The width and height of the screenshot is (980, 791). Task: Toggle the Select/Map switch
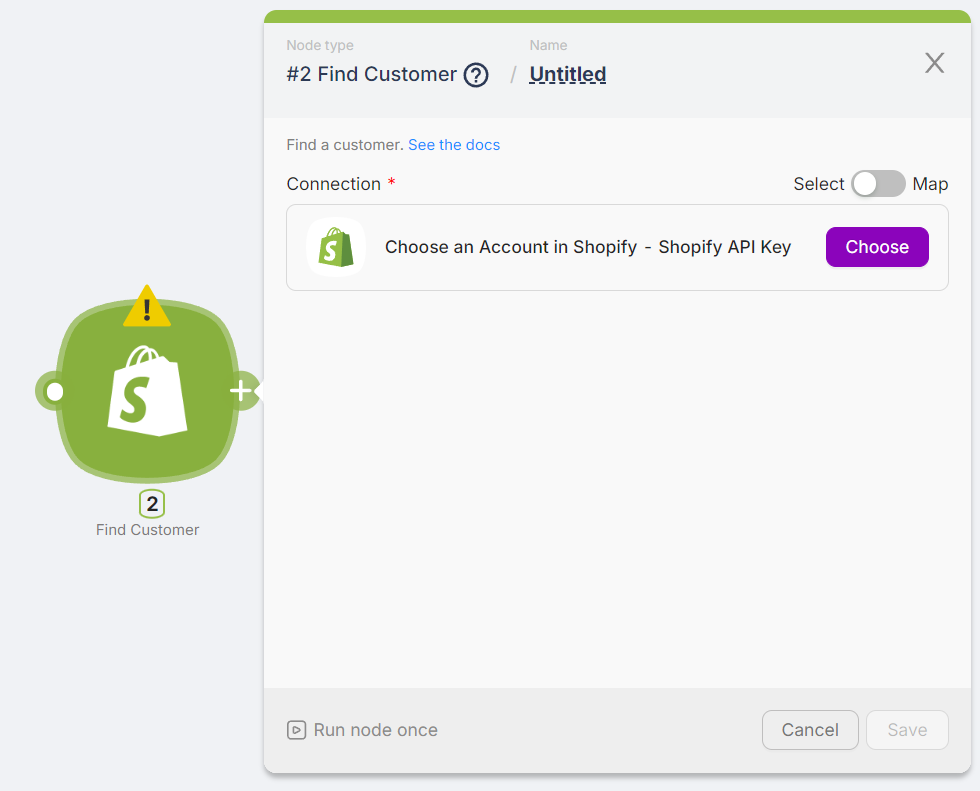(878, 184)
